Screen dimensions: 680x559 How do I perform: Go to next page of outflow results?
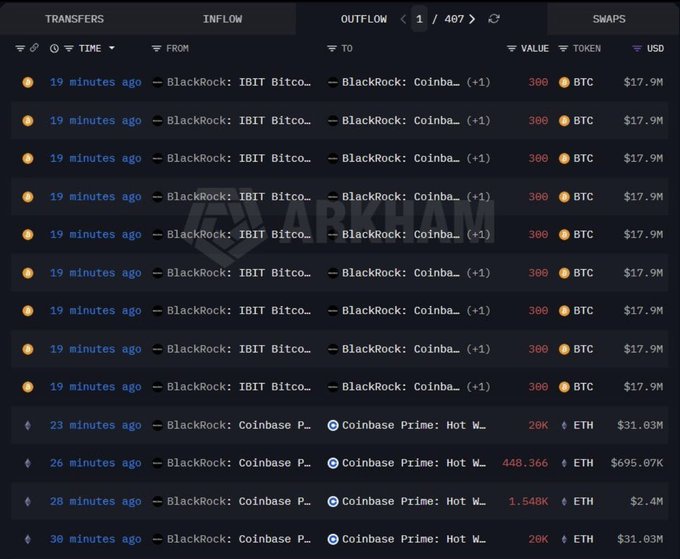click(x=472, y=19)
